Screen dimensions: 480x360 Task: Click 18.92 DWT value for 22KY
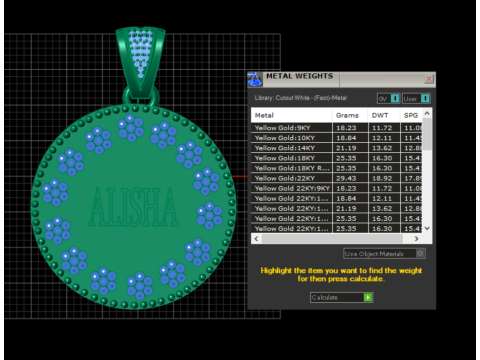pos(382,178)
